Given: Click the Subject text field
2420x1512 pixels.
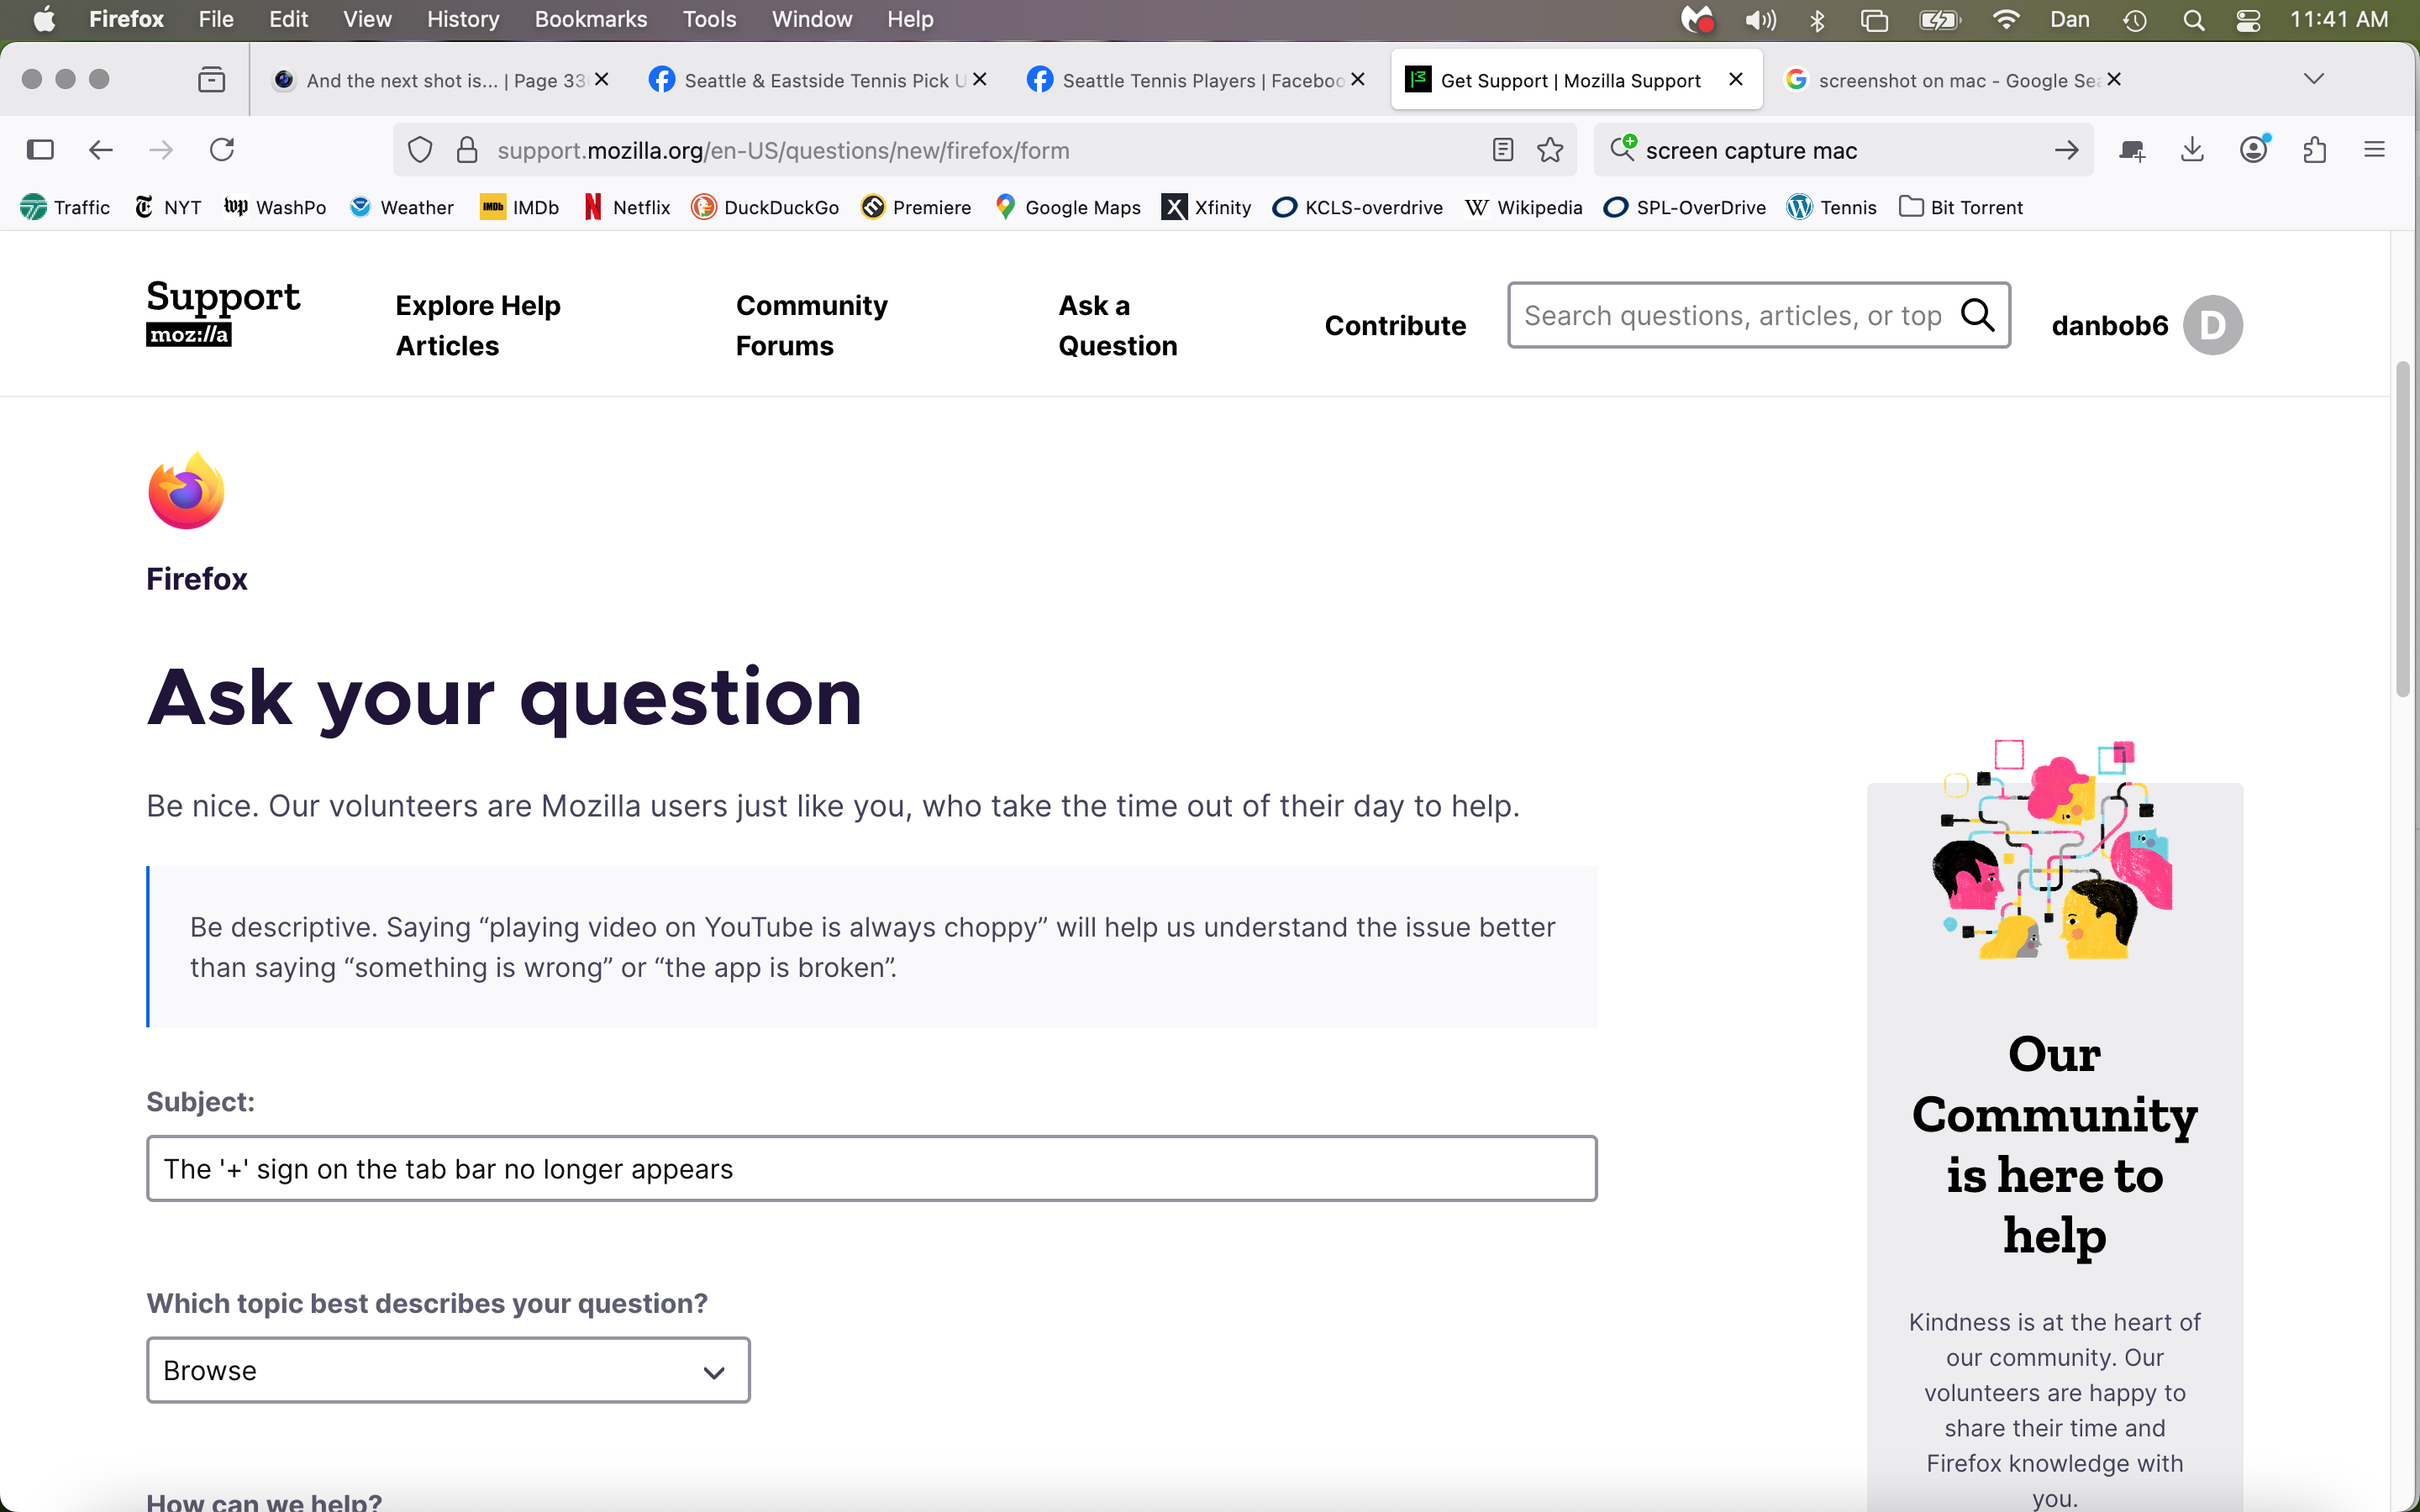Looking at the screenshot, I should coord(871,1168).
